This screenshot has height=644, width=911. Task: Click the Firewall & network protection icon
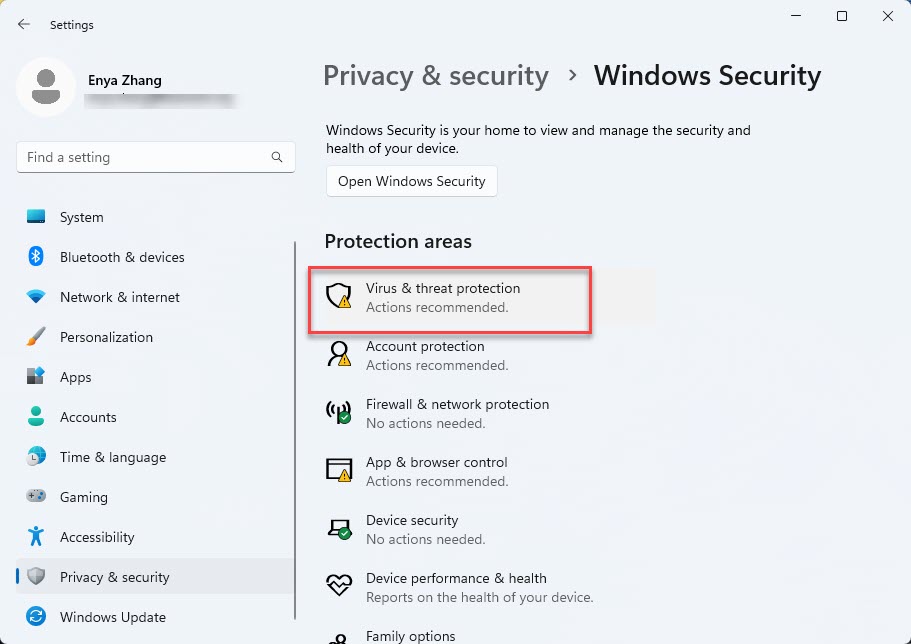point(339,412)
